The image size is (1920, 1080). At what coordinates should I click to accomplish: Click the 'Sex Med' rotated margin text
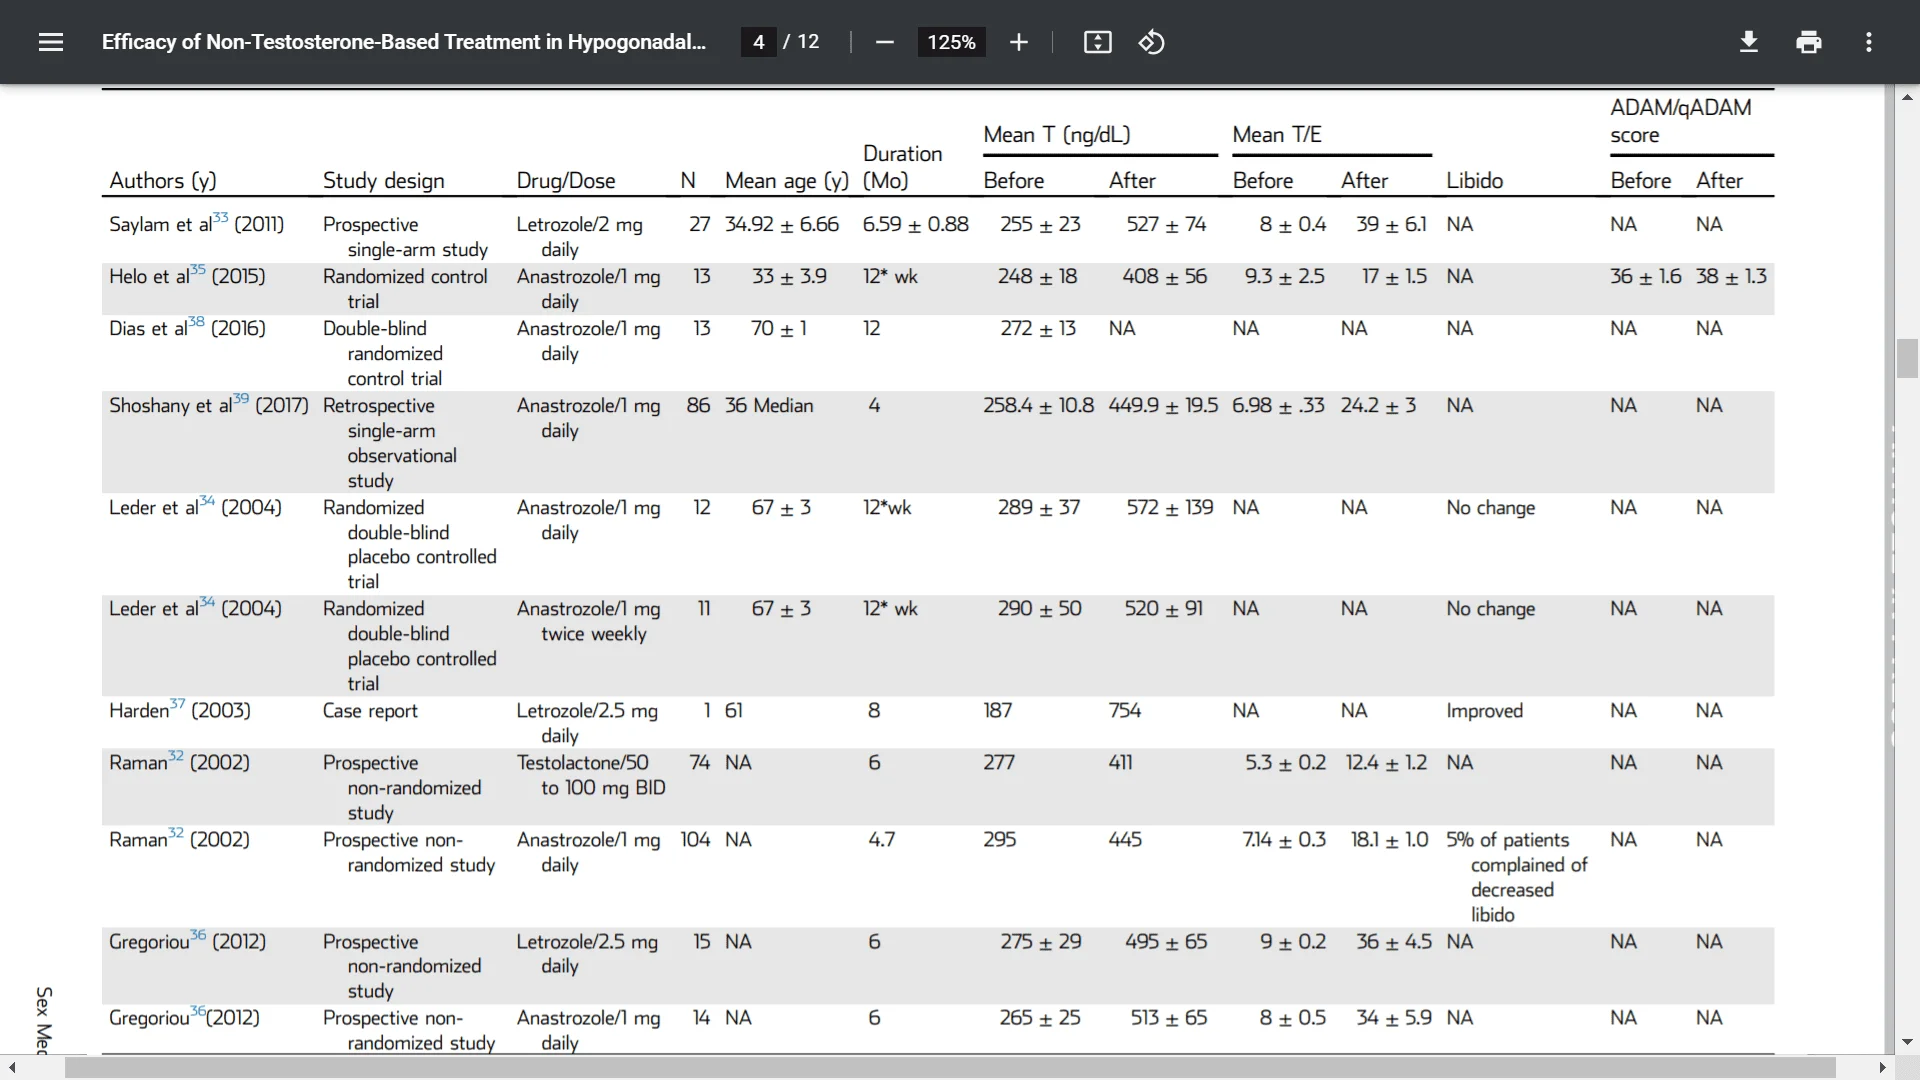tap(44, 1020)
